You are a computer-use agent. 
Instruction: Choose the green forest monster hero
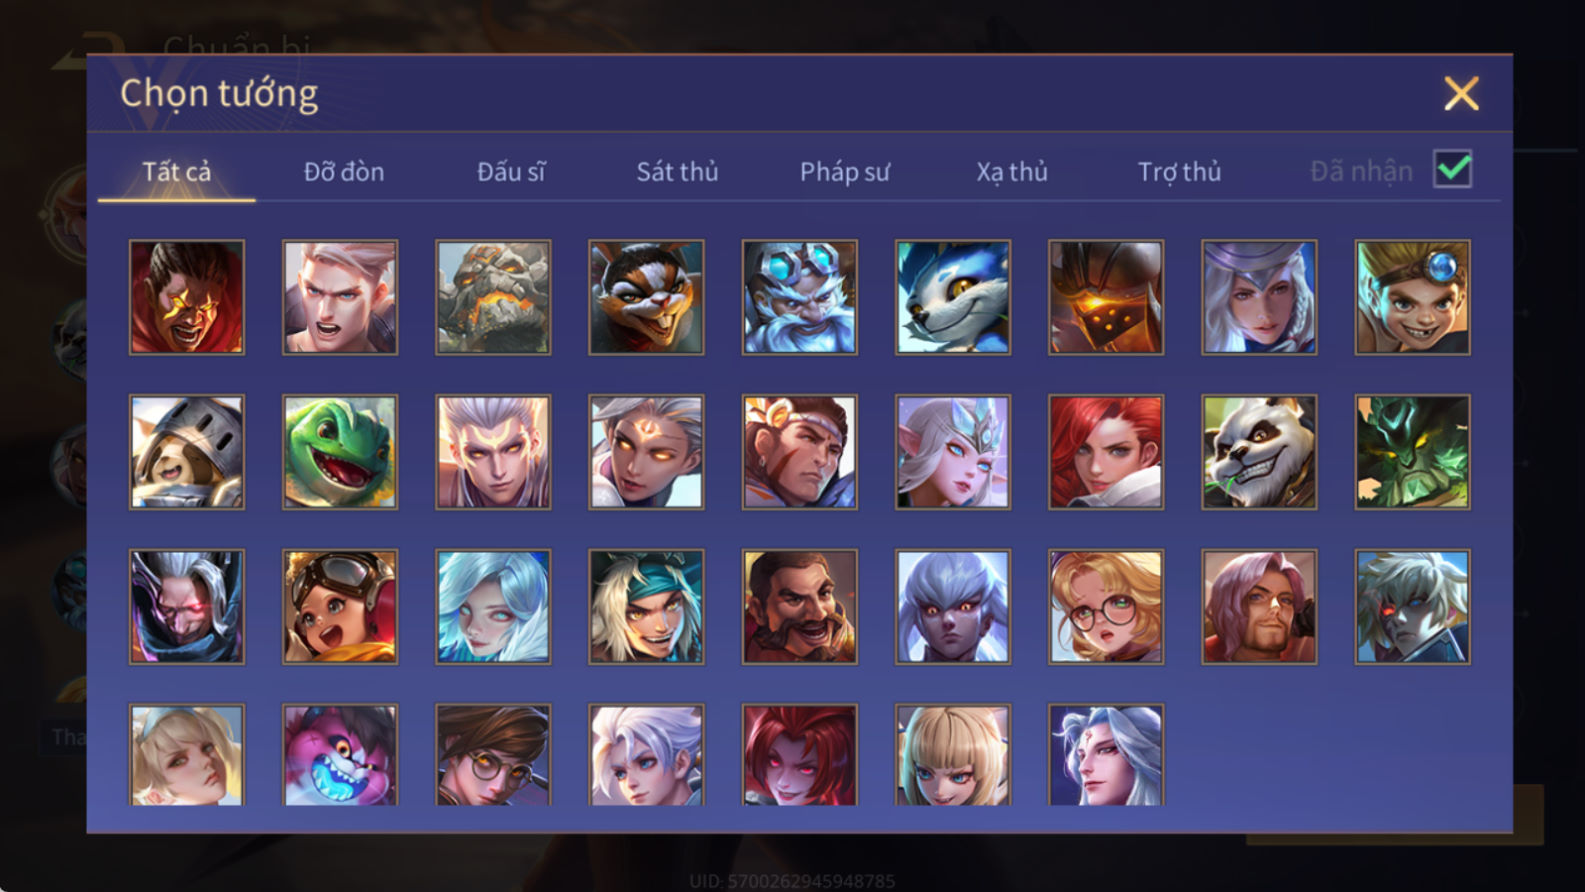(x=1412, y=452)
